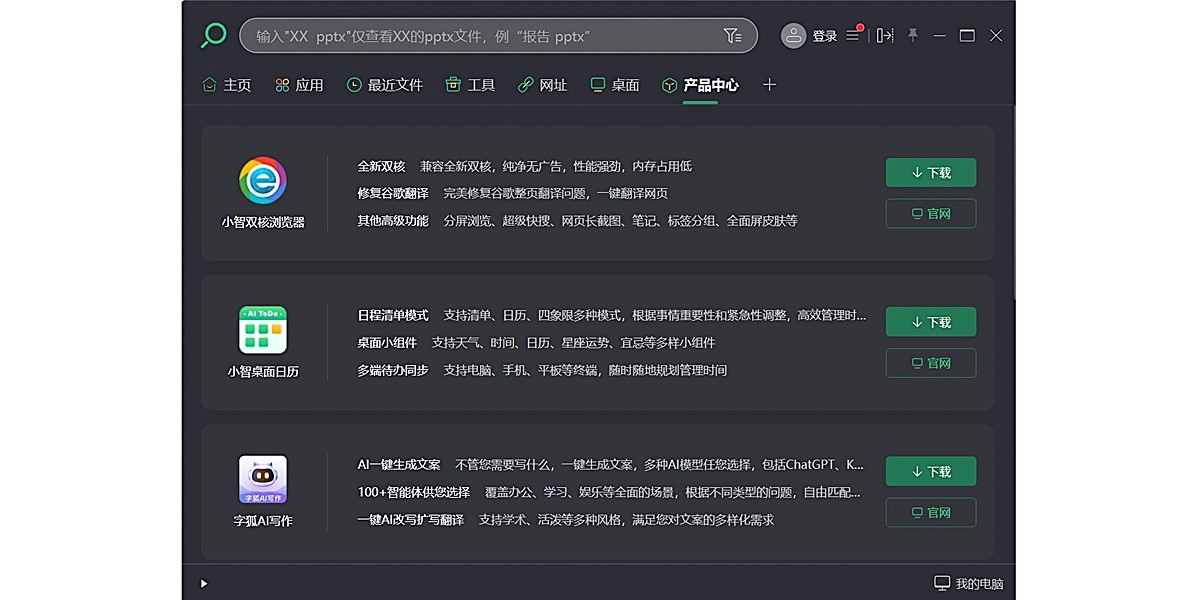Click the sidebar dock panel icon
Viewport: 1200px width, 600px height.
click(x=885, y=36)
